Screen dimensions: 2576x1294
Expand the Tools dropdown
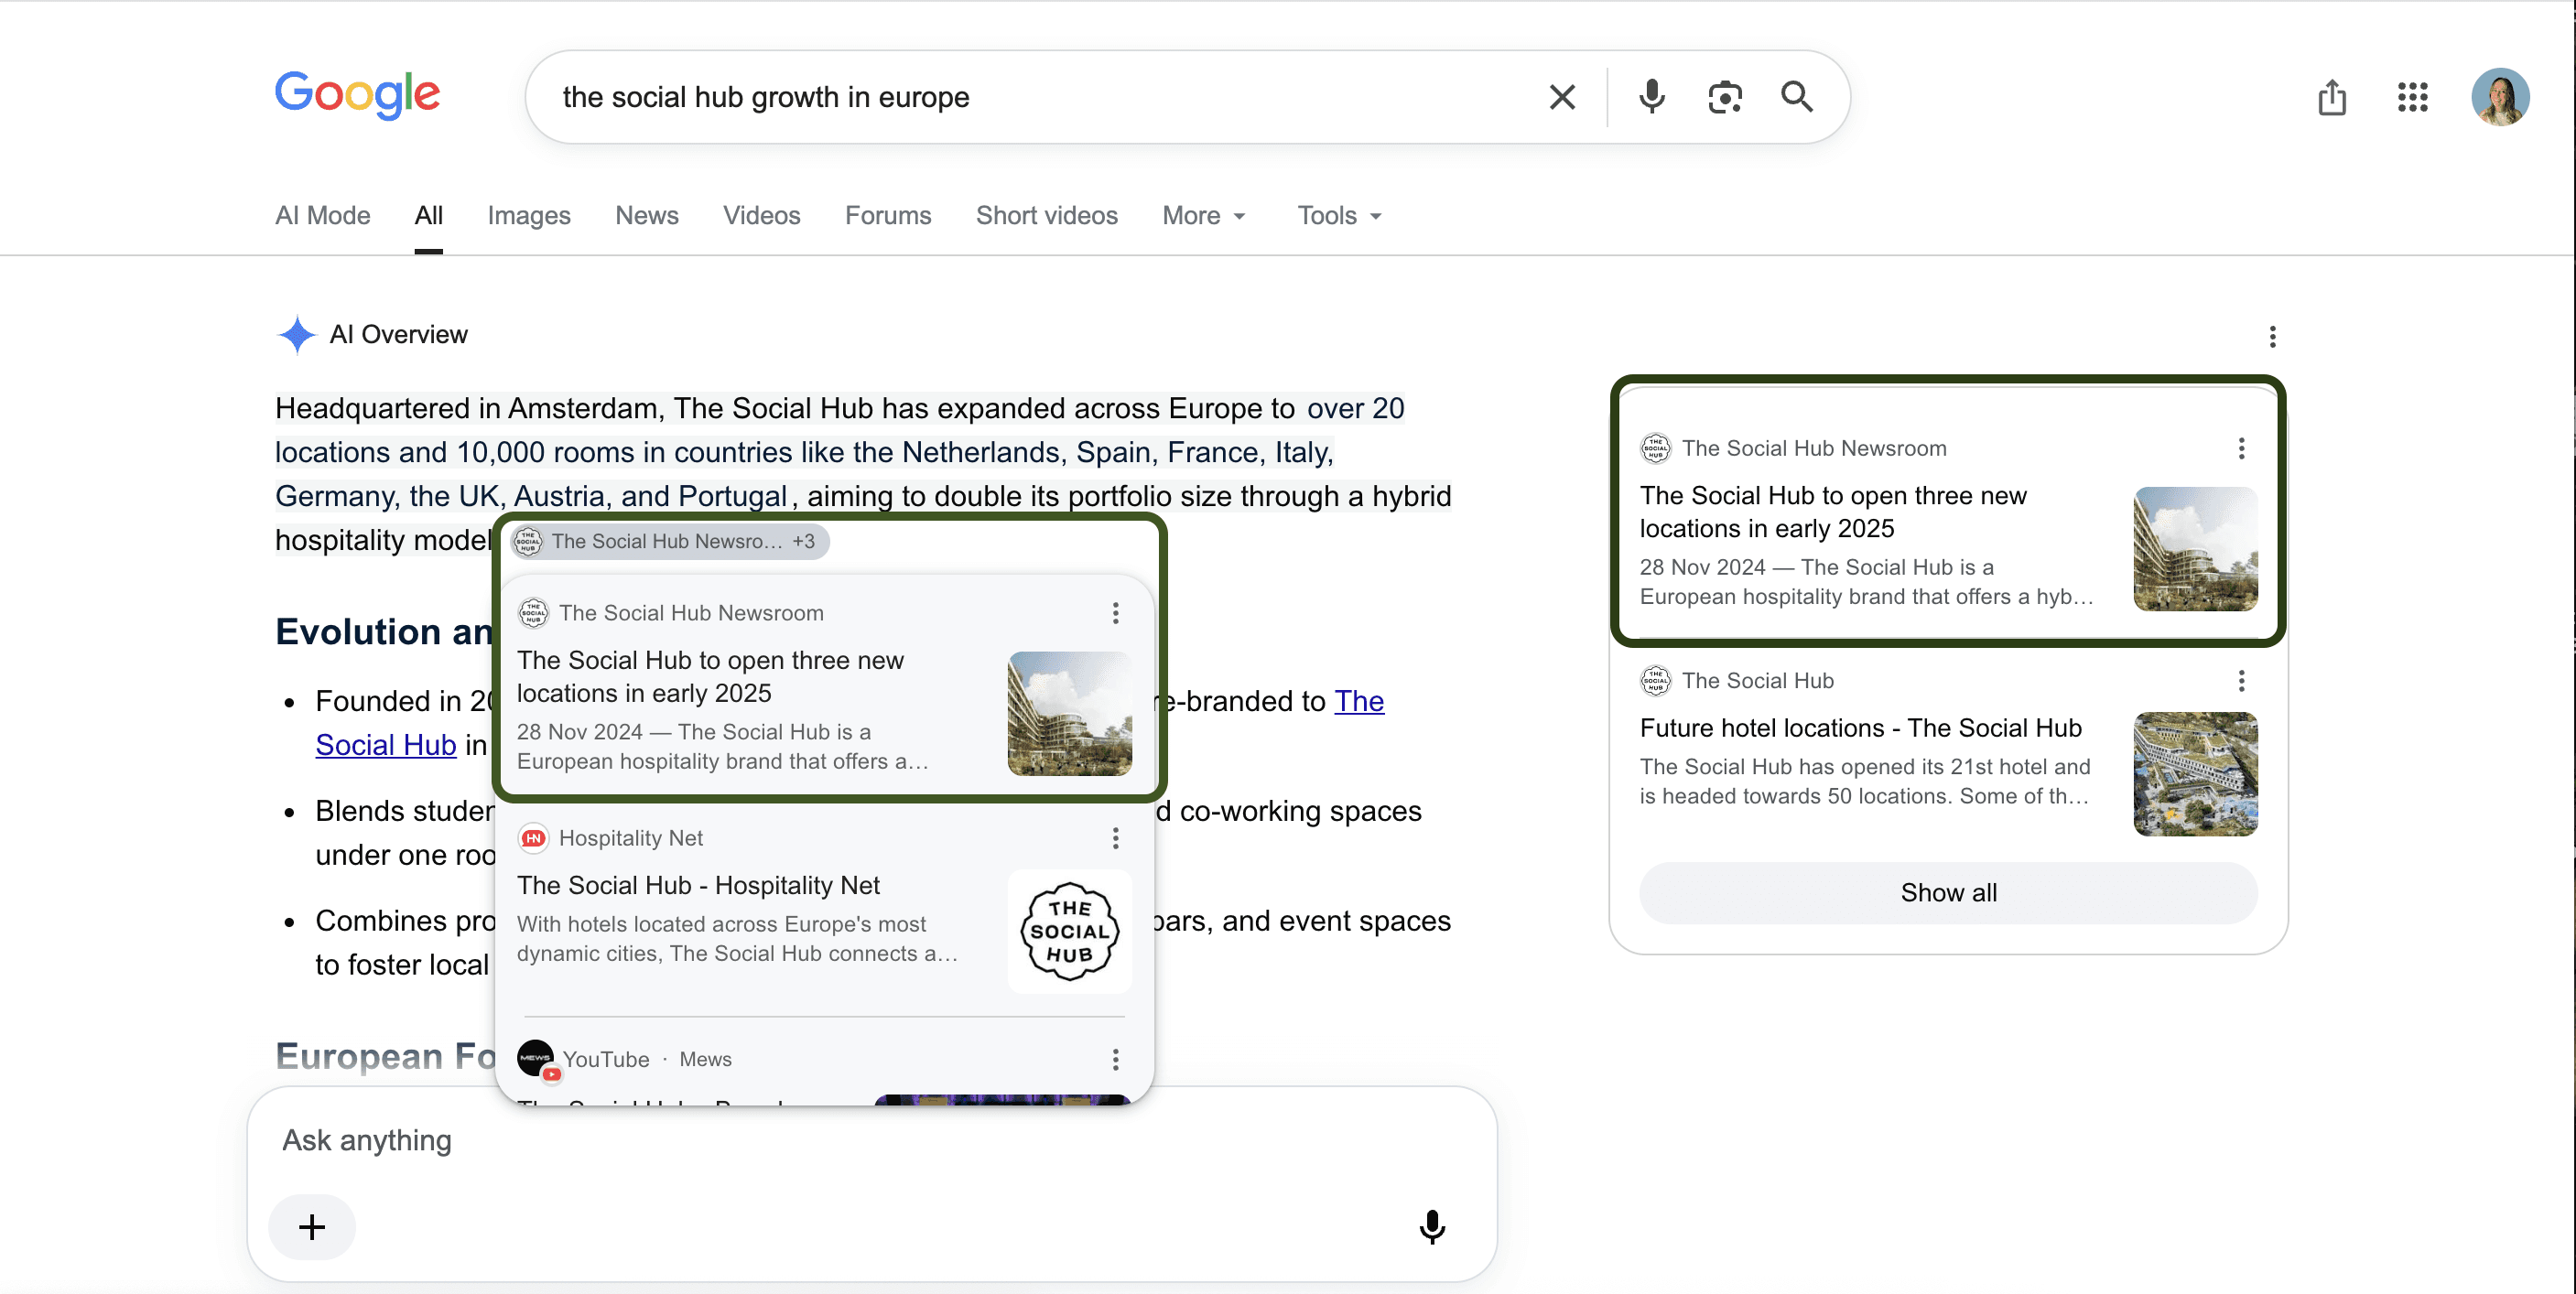(x=1339, y=215)
